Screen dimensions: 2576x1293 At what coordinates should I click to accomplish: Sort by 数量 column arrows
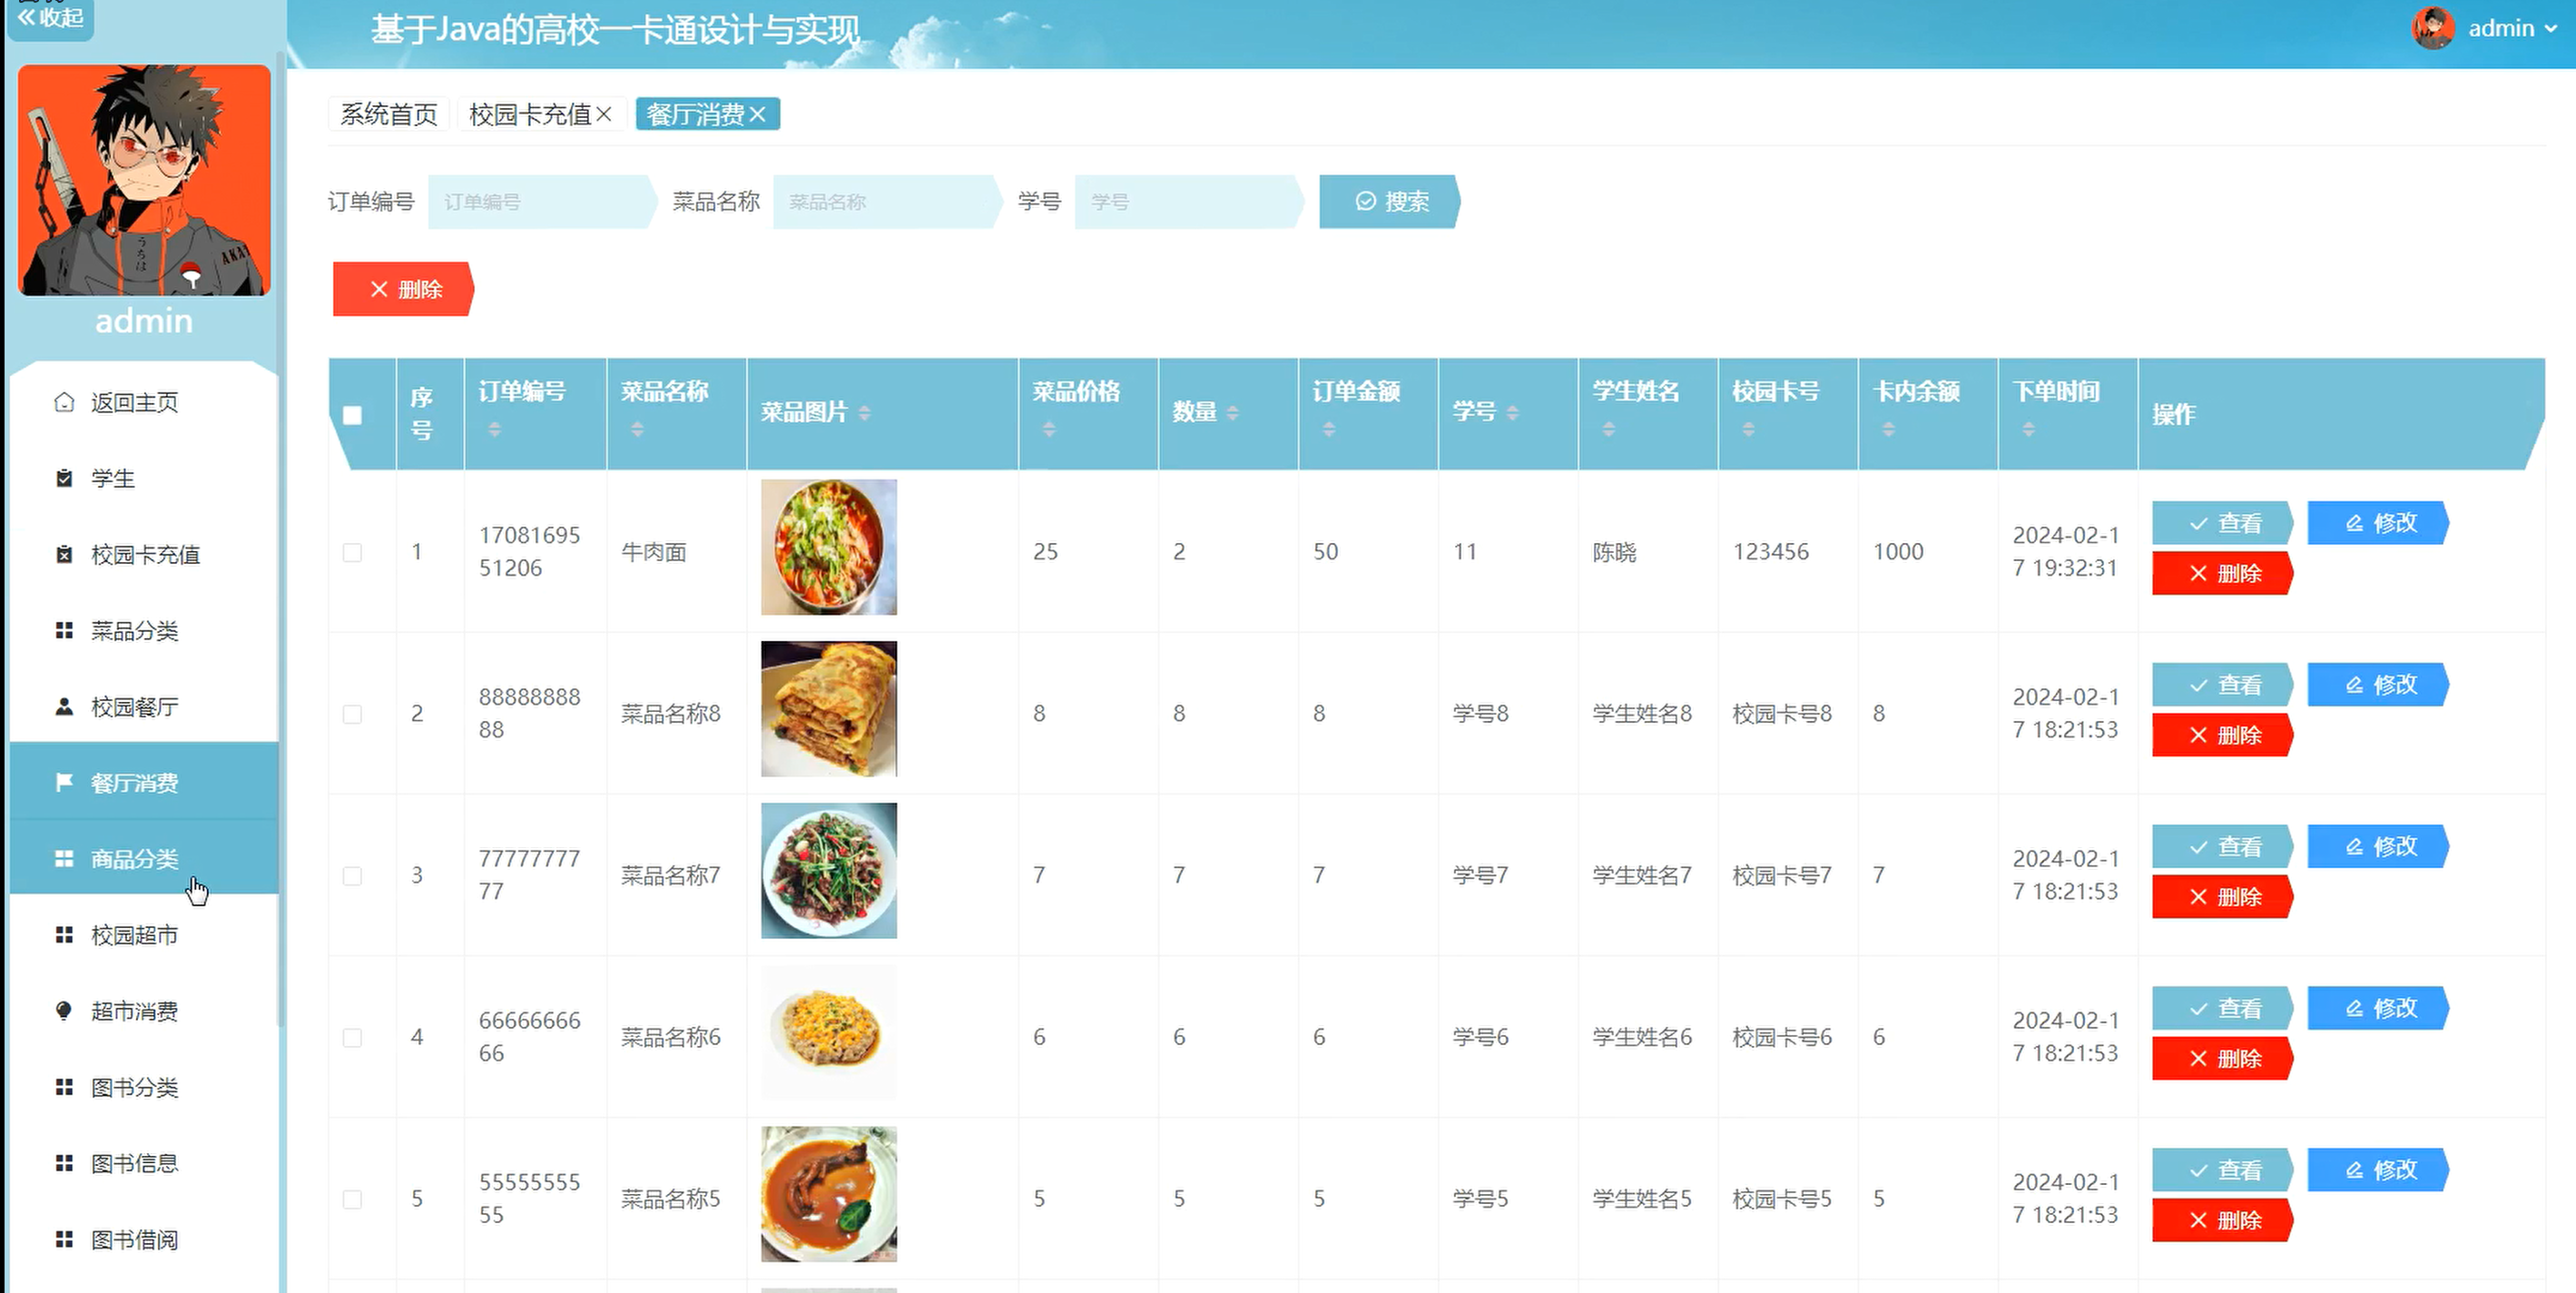click(1232, 412)
